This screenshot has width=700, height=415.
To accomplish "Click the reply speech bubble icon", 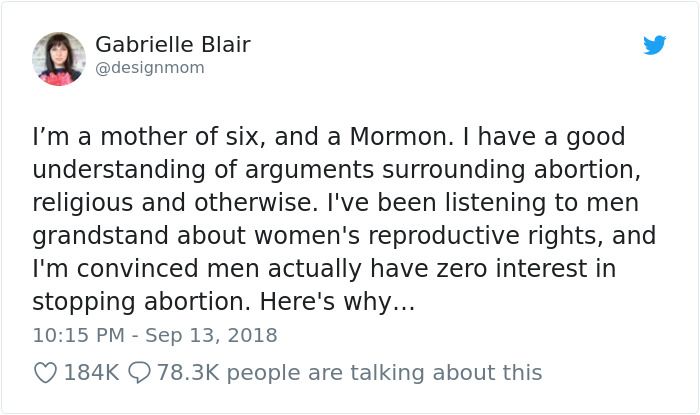I will [139, 373].
